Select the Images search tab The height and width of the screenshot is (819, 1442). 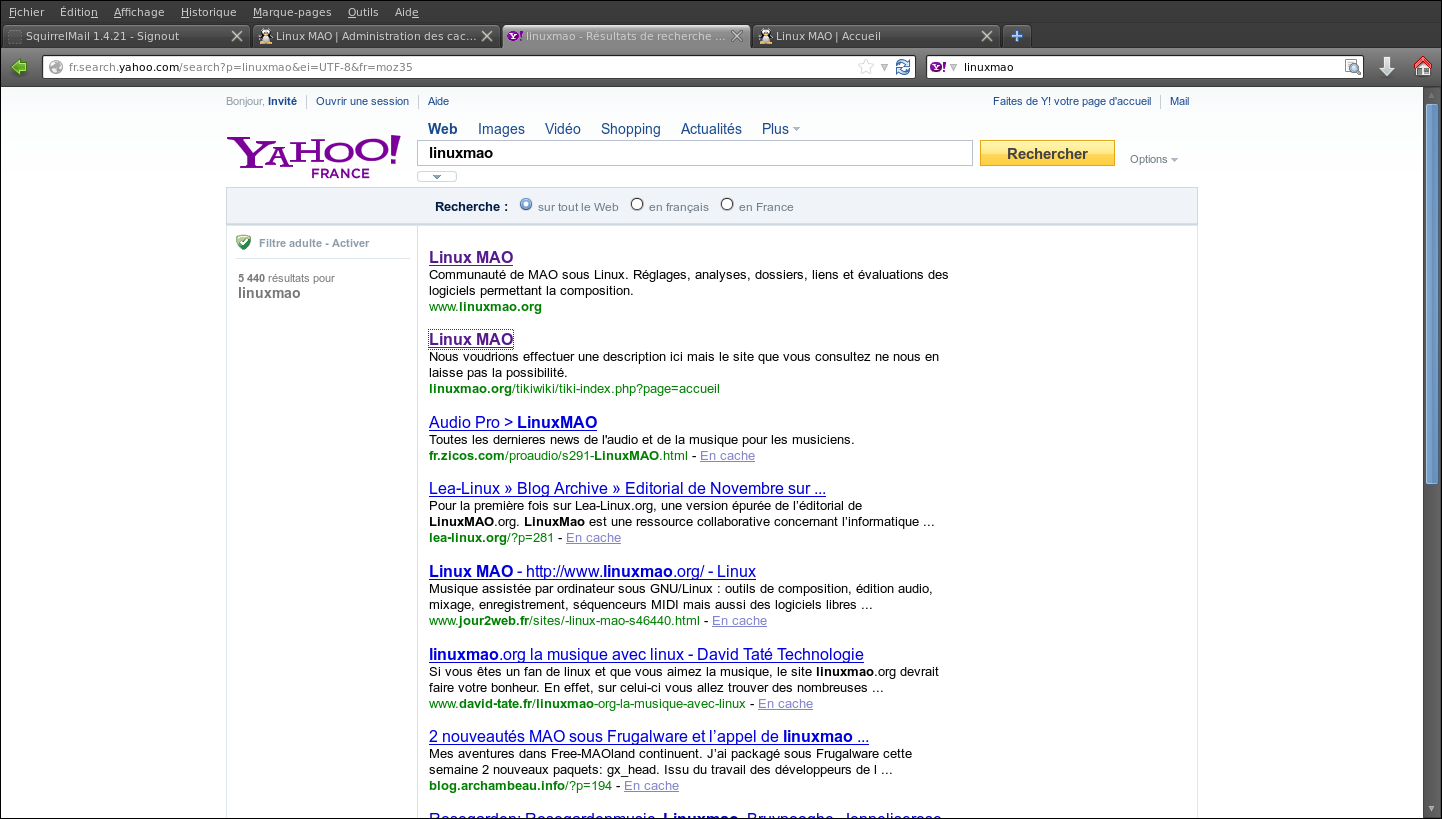[x=501, y=129]
